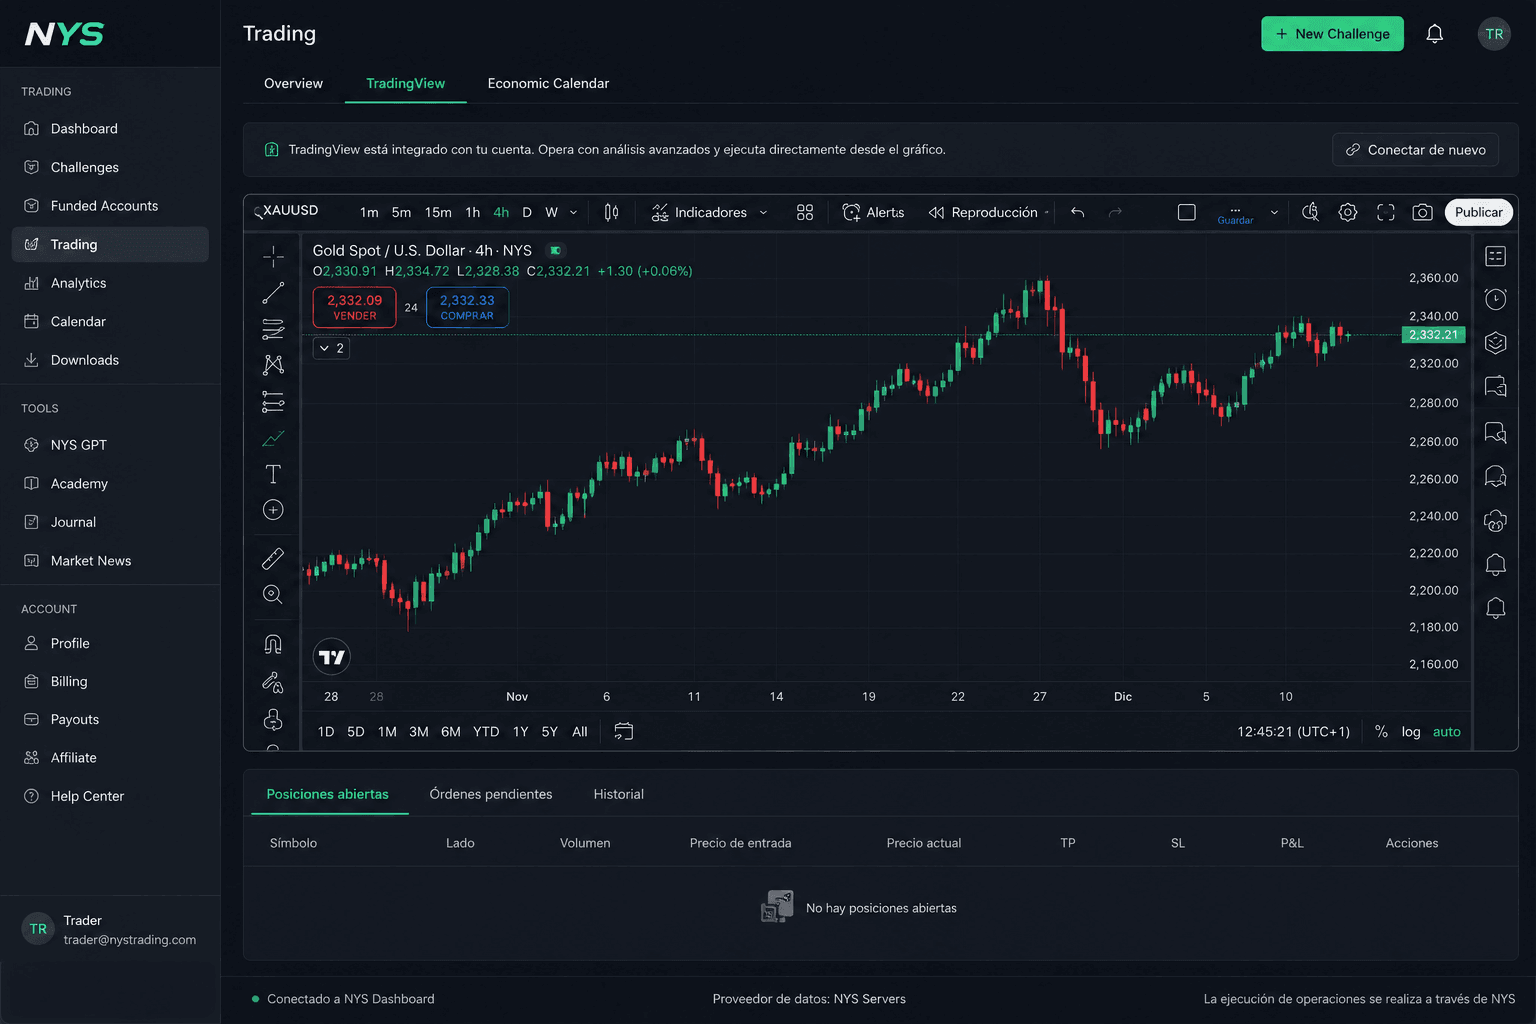Click Conectar de nuevo button

tap(1415, 150)
